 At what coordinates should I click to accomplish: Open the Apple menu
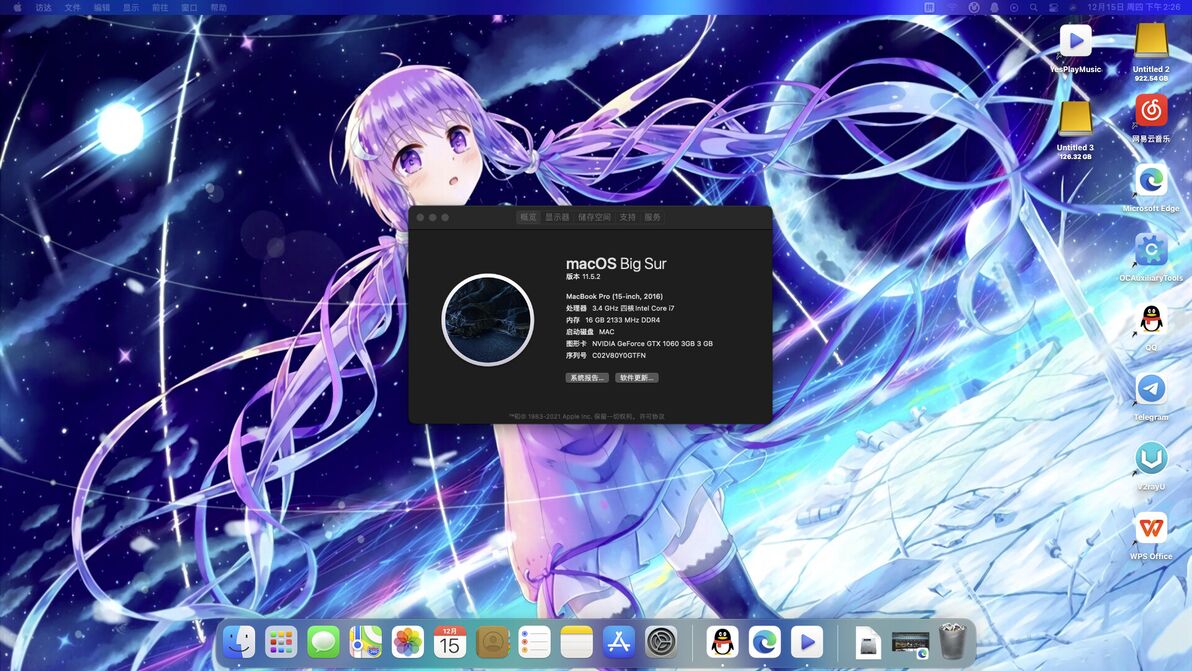pos(17,7)
